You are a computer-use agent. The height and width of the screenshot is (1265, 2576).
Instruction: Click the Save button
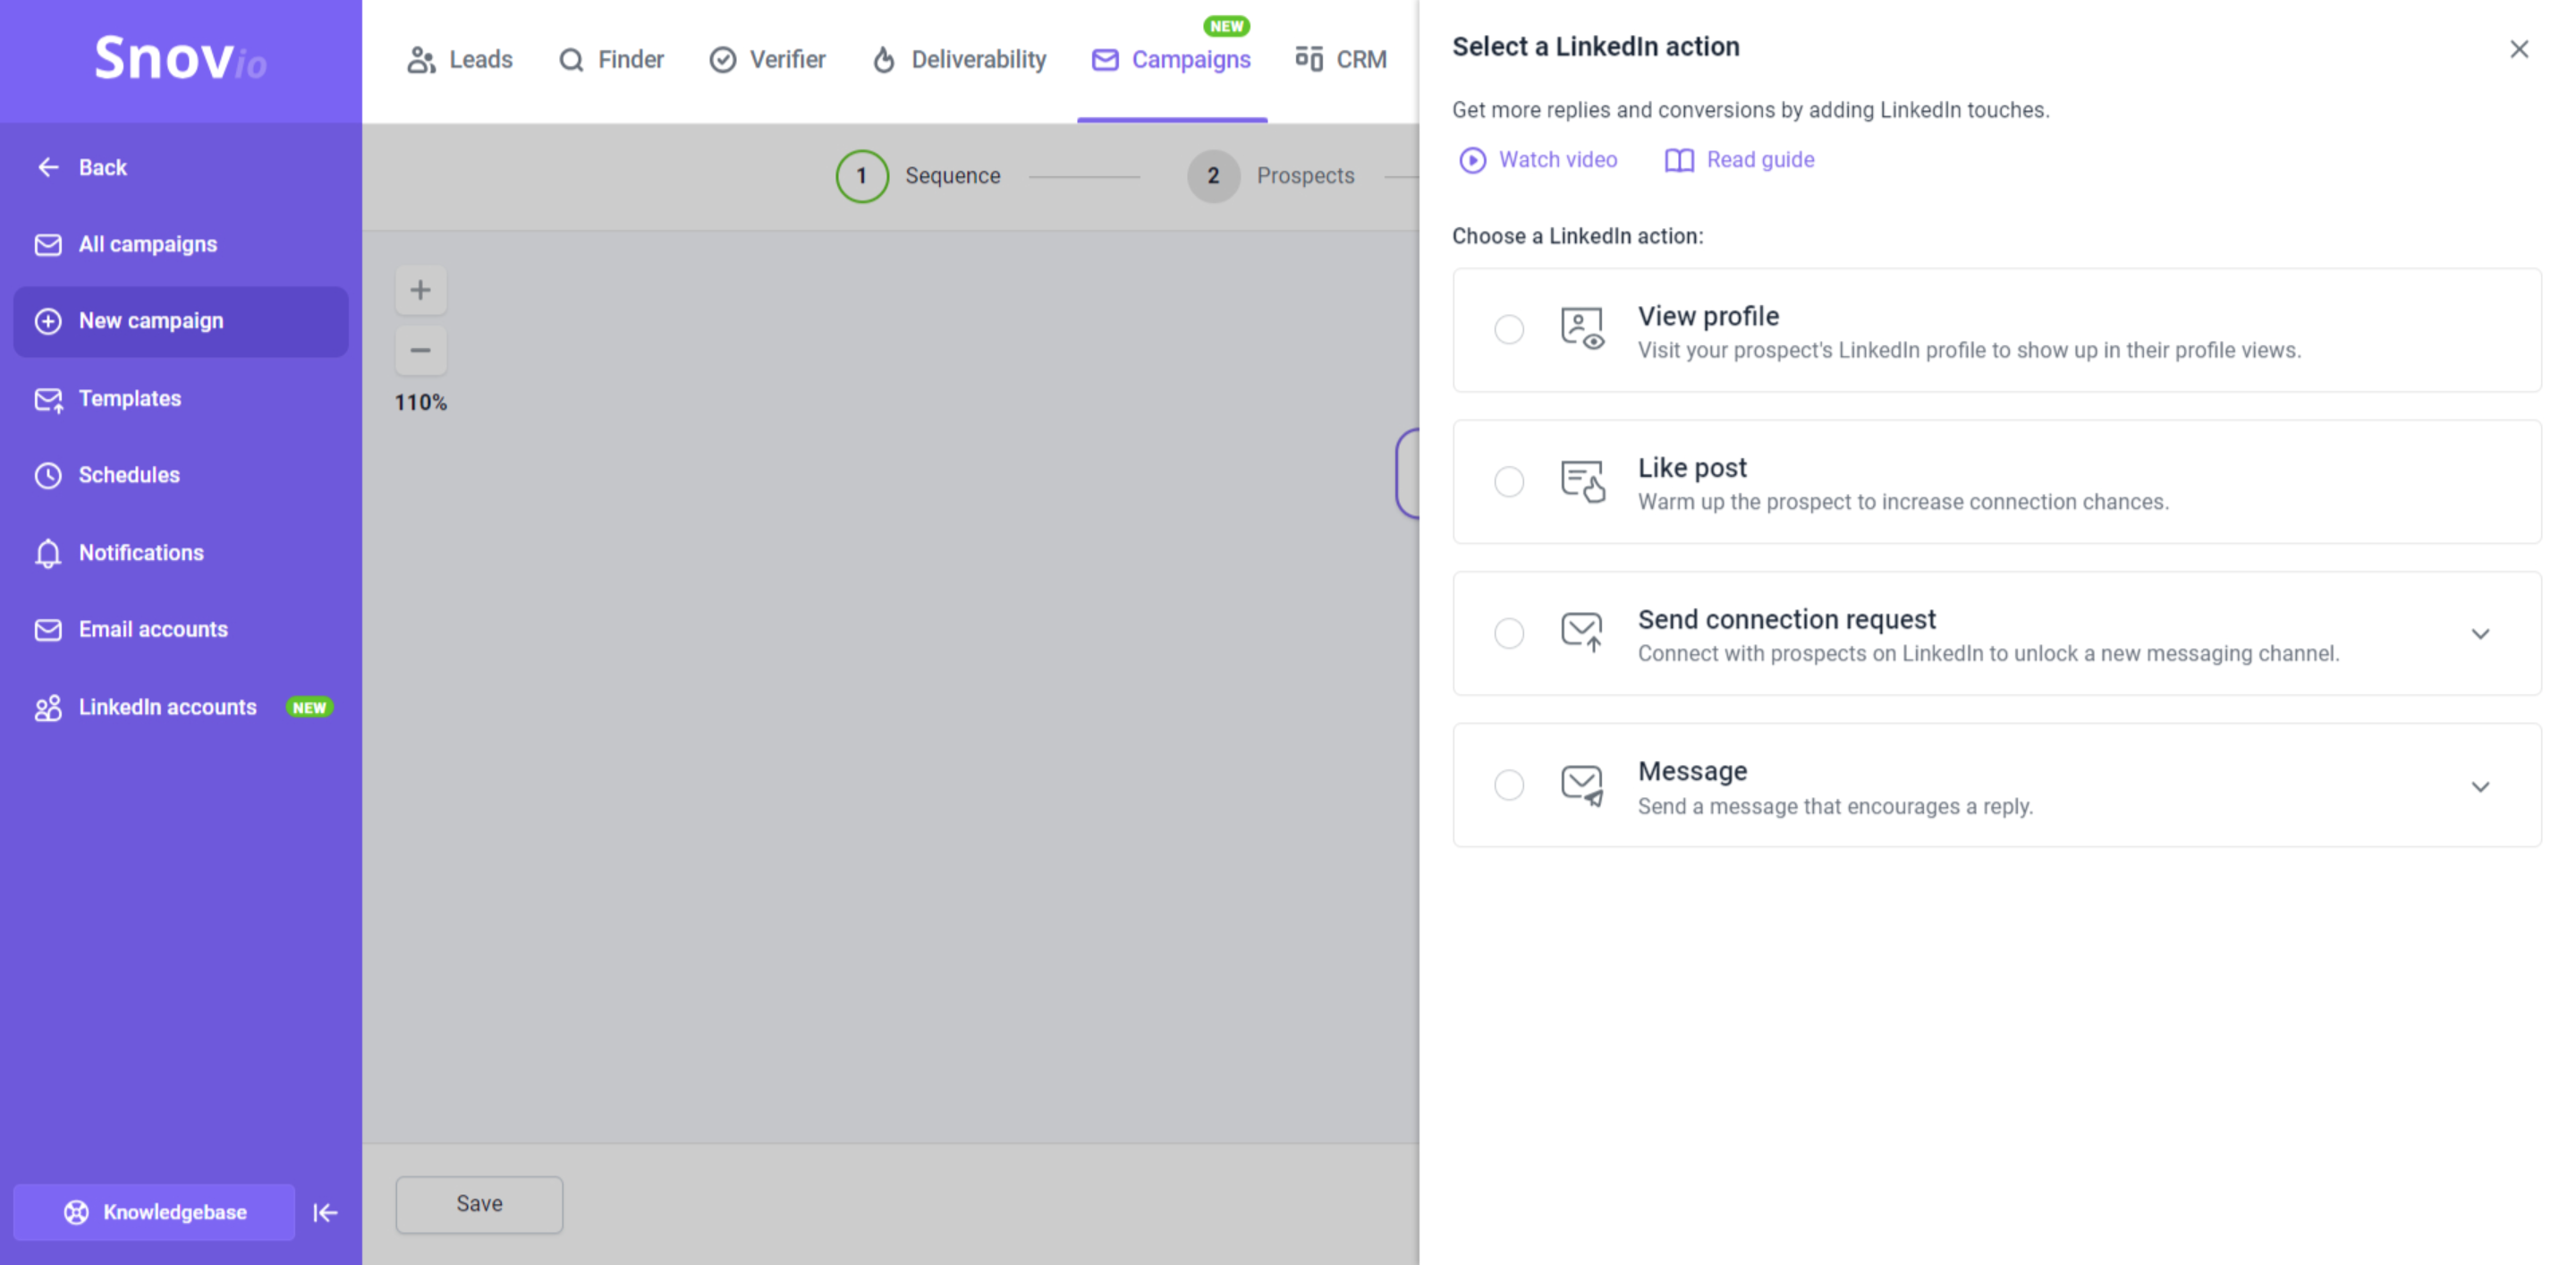point(479,1204)
